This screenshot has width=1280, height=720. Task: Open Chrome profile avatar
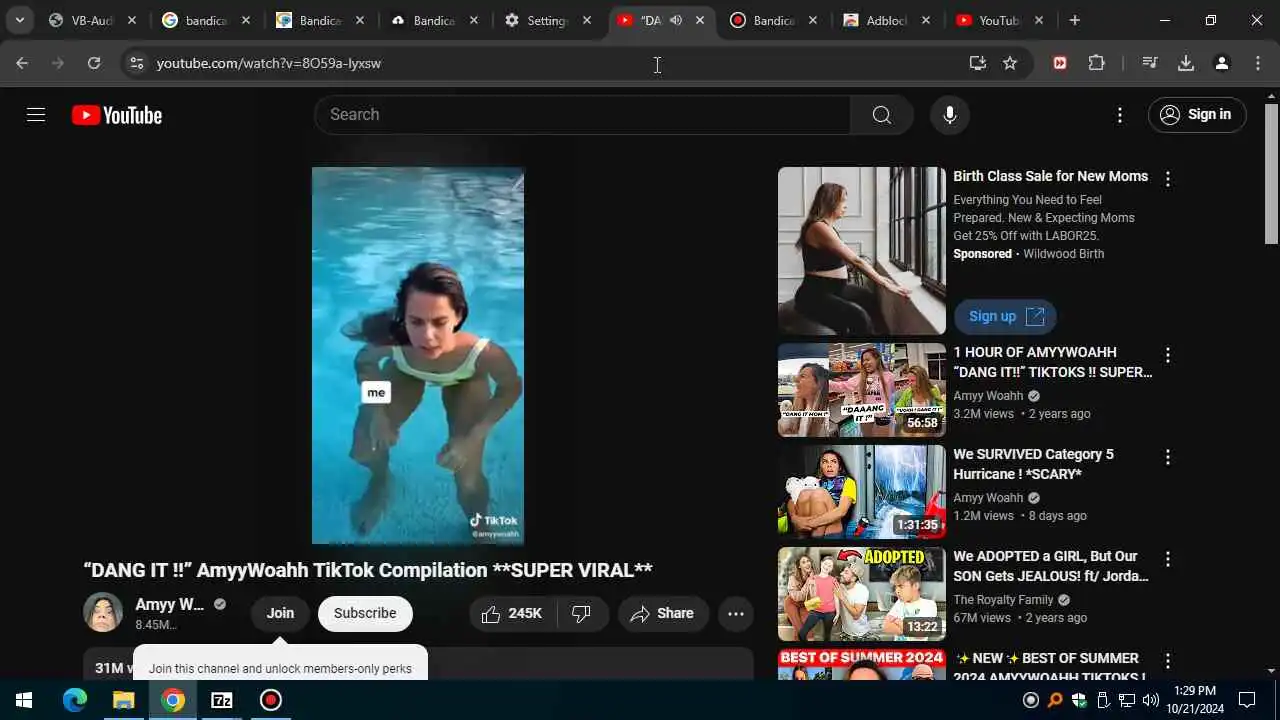click(1221, 63)
